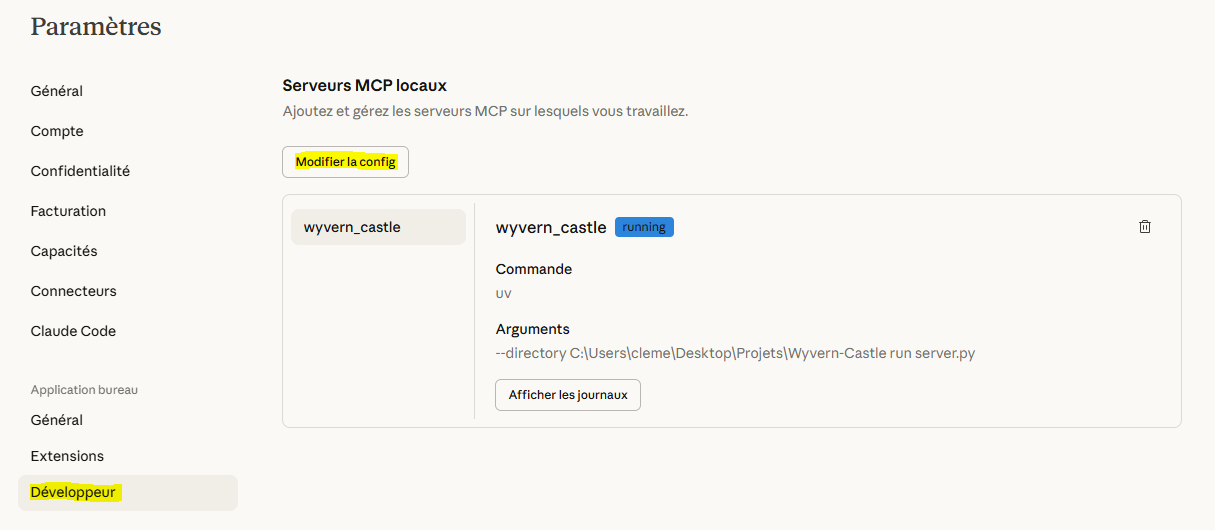Click the Modifier la config button
1215x530 pixels.
click(x=345, y=162)
